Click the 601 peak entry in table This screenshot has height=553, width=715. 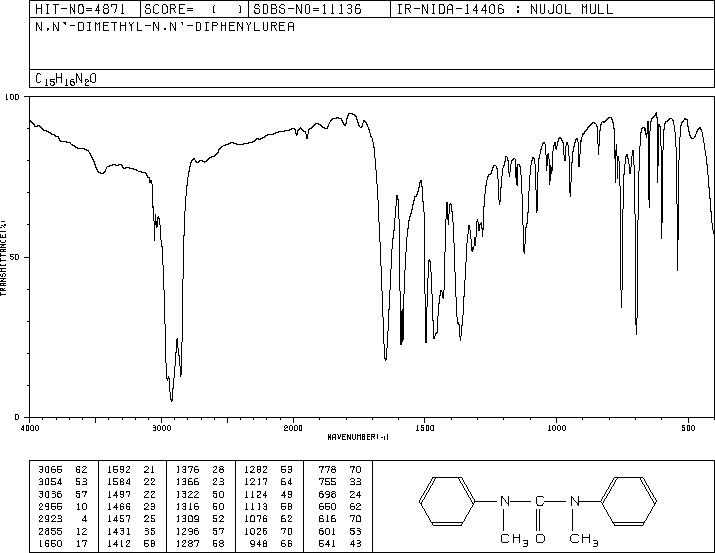point(340,531)
